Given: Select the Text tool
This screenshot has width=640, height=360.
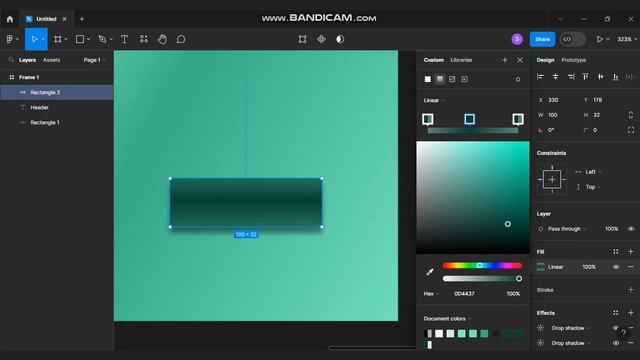Looking at the screenshot, I should pos(124,39).
